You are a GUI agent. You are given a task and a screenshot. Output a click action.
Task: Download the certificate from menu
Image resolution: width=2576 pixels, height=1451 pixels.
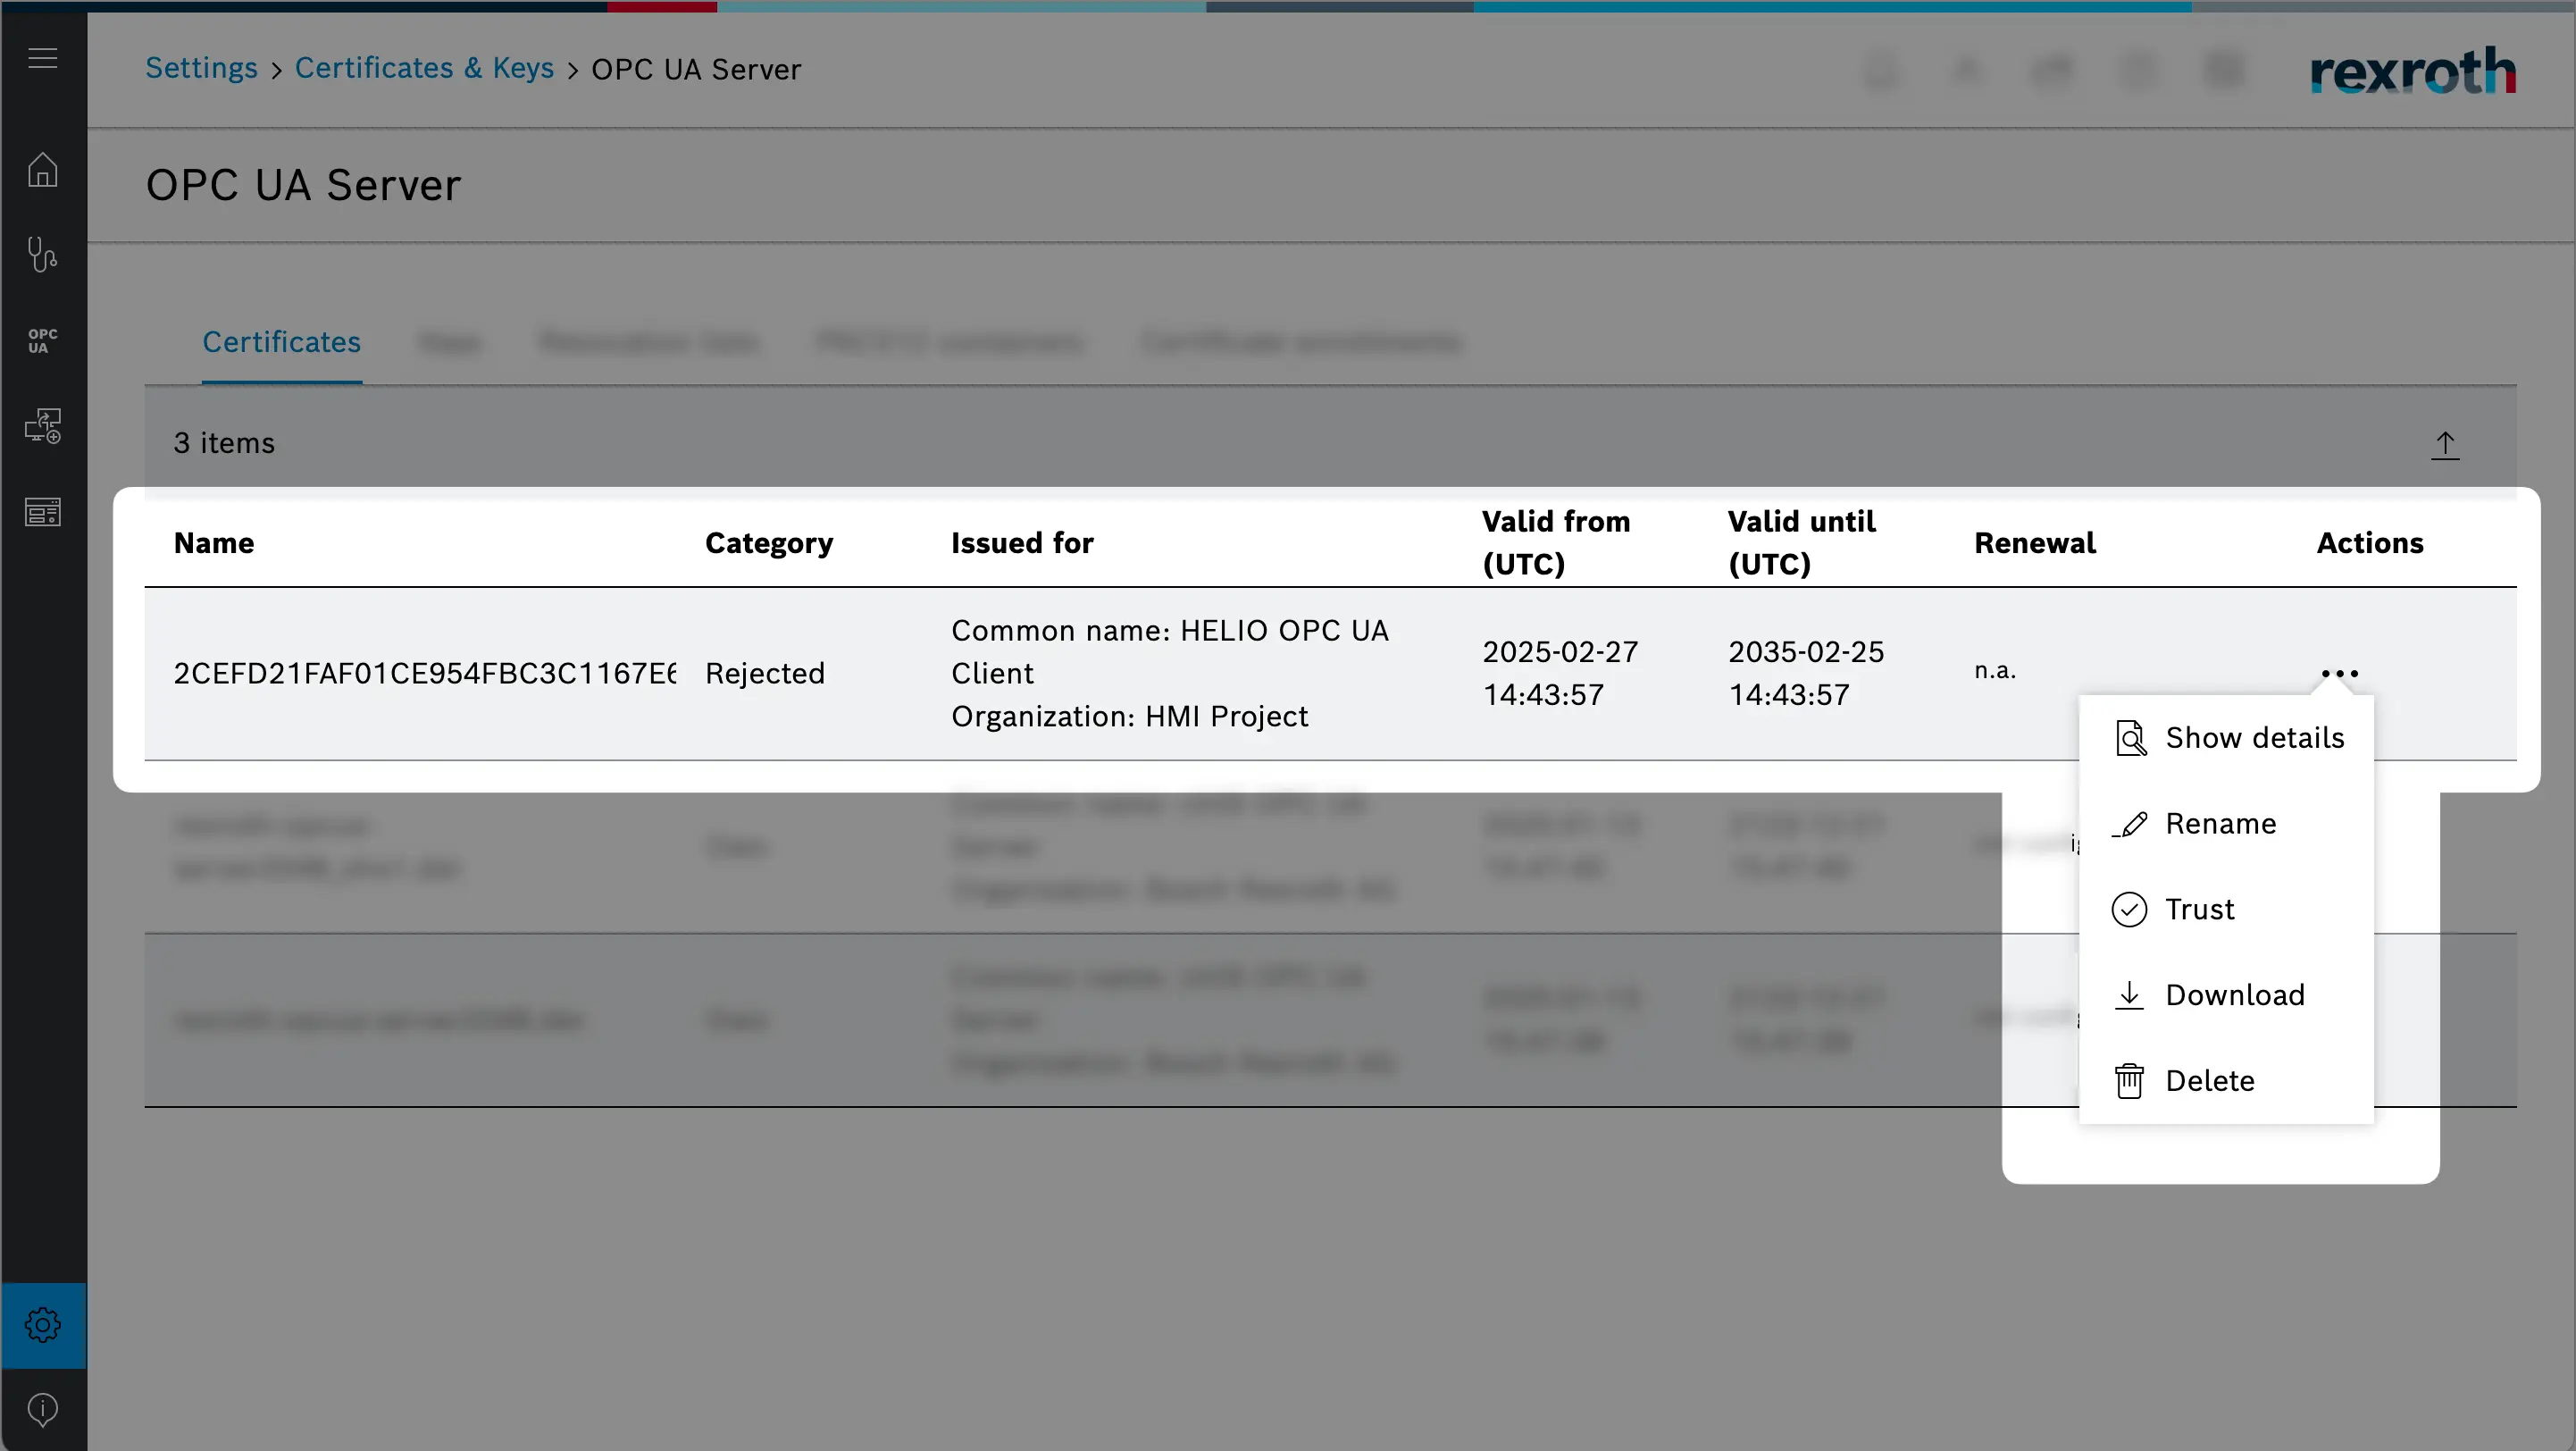pos(2233,995)
